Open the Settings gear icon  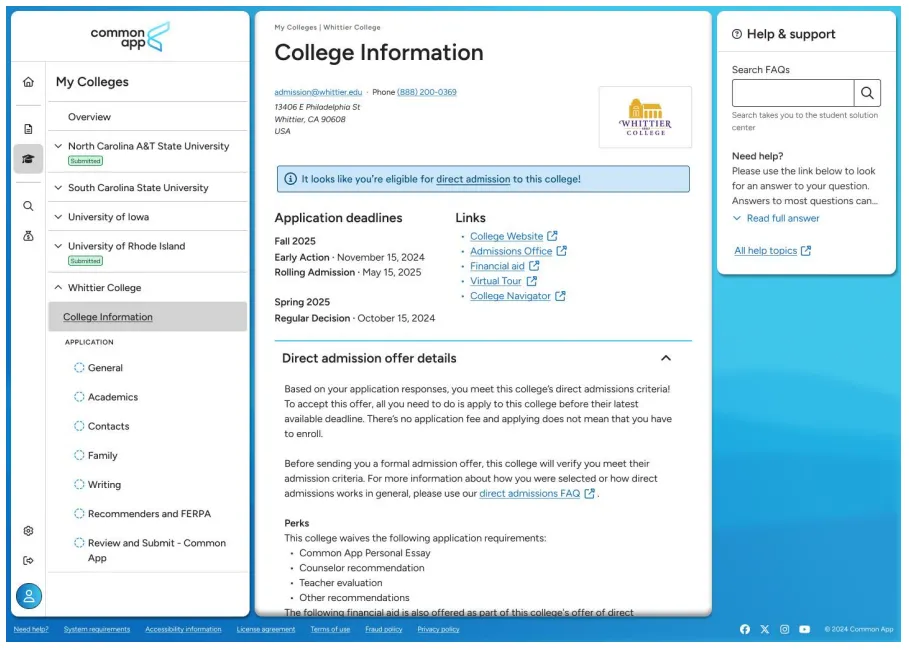(28, 531)
